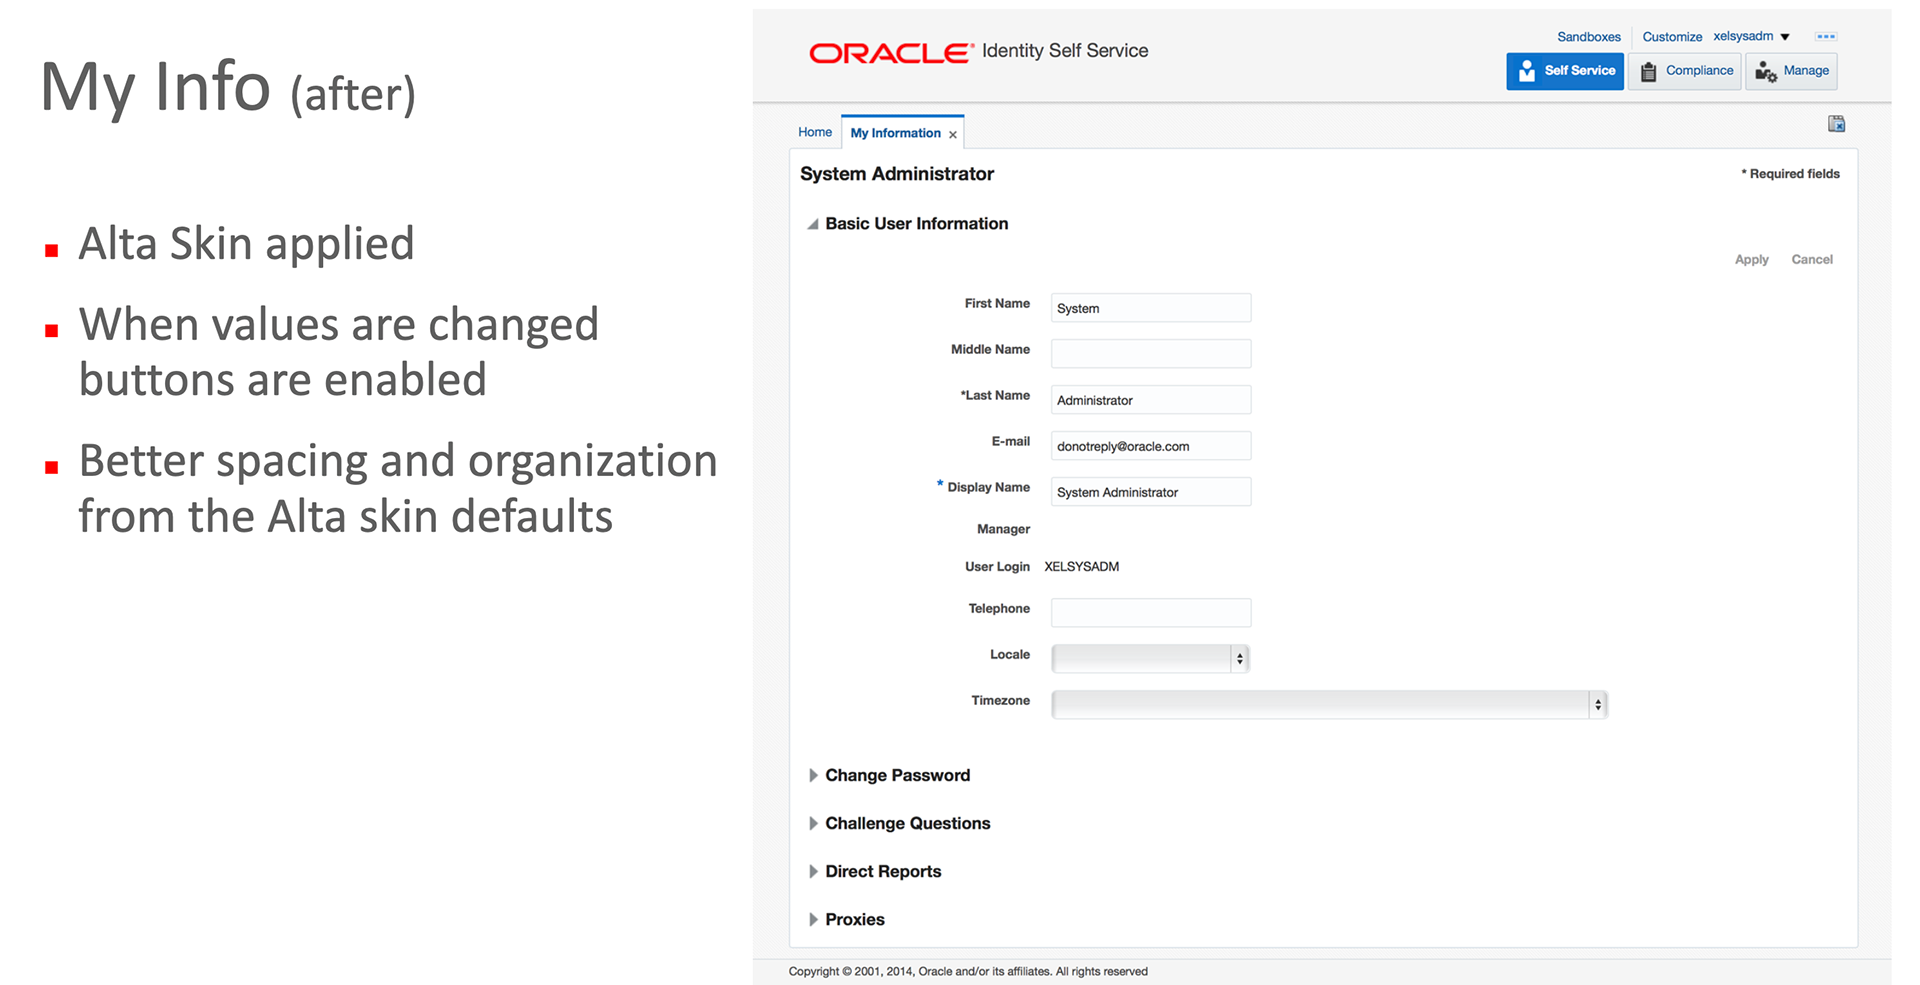This screenshot has width=1920, height=985.
Task: Close the My Information tab
Action: [x=953, y=134]
